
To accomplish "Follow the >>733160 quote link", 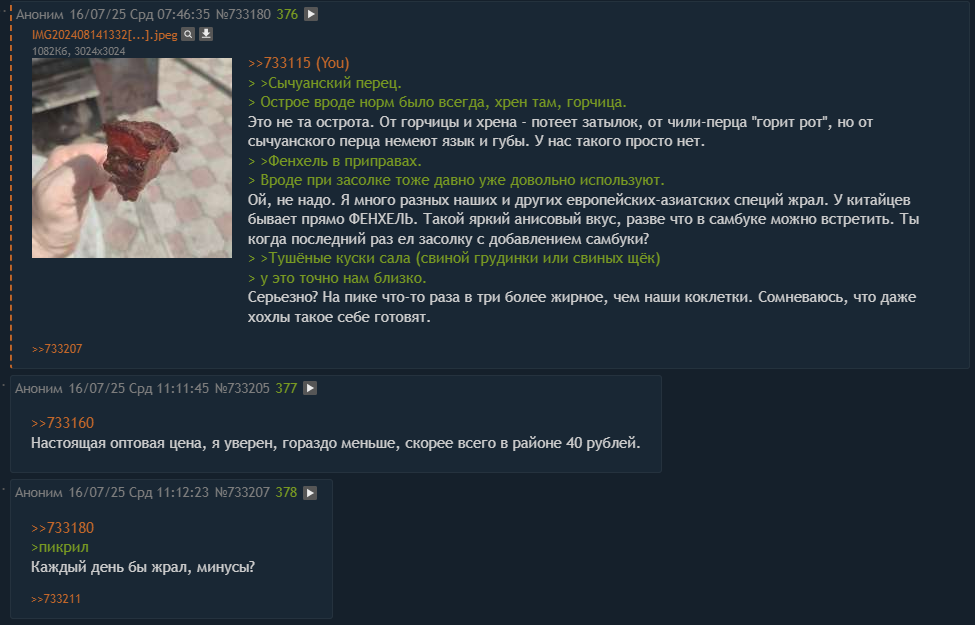I will pyautogui.click(x=62, y=423).
